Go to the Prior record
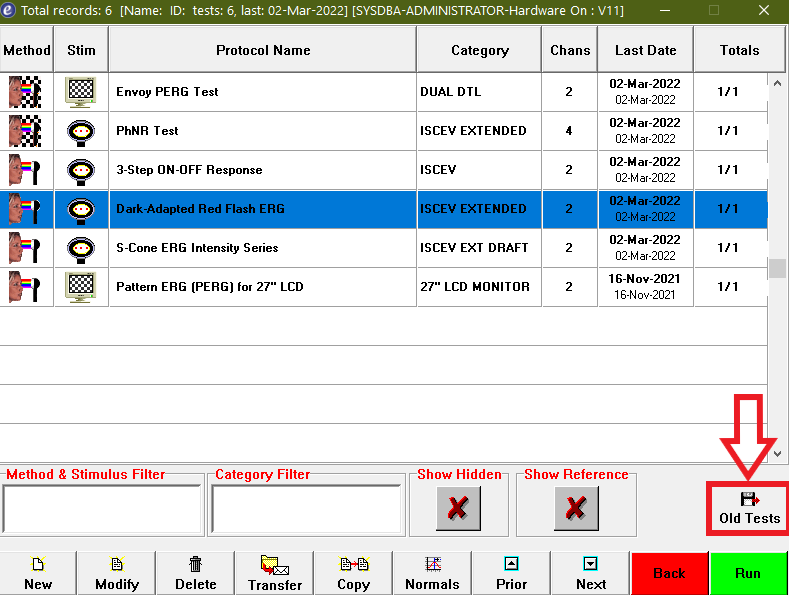789x595 pixels. pyautogui.click(x=512, y=573)
